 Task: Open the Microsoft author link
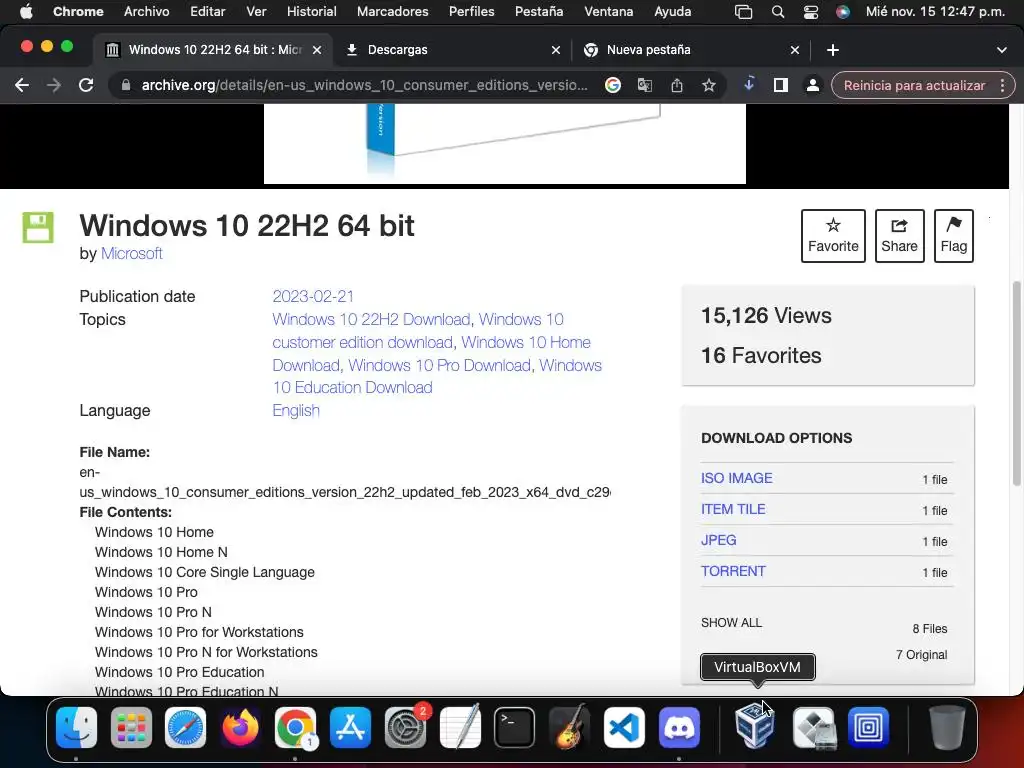tap(131, 253)
